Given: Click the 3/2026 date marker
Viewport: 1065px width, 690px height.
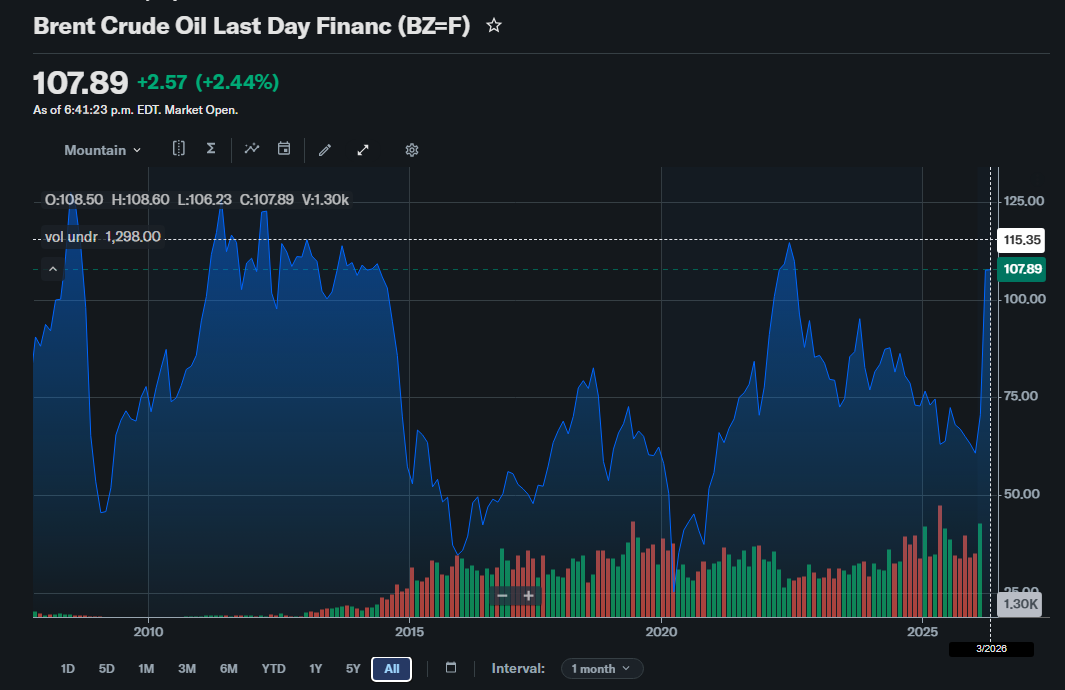Looking at the screenshot, I should point(992,649).
